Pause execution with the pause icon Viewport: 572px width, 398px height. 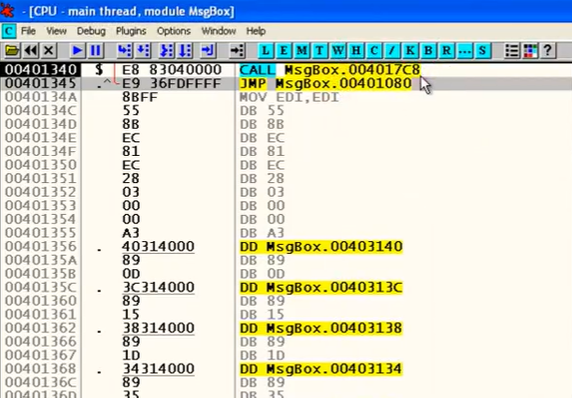pyautogui.click(x=96, y=50)
